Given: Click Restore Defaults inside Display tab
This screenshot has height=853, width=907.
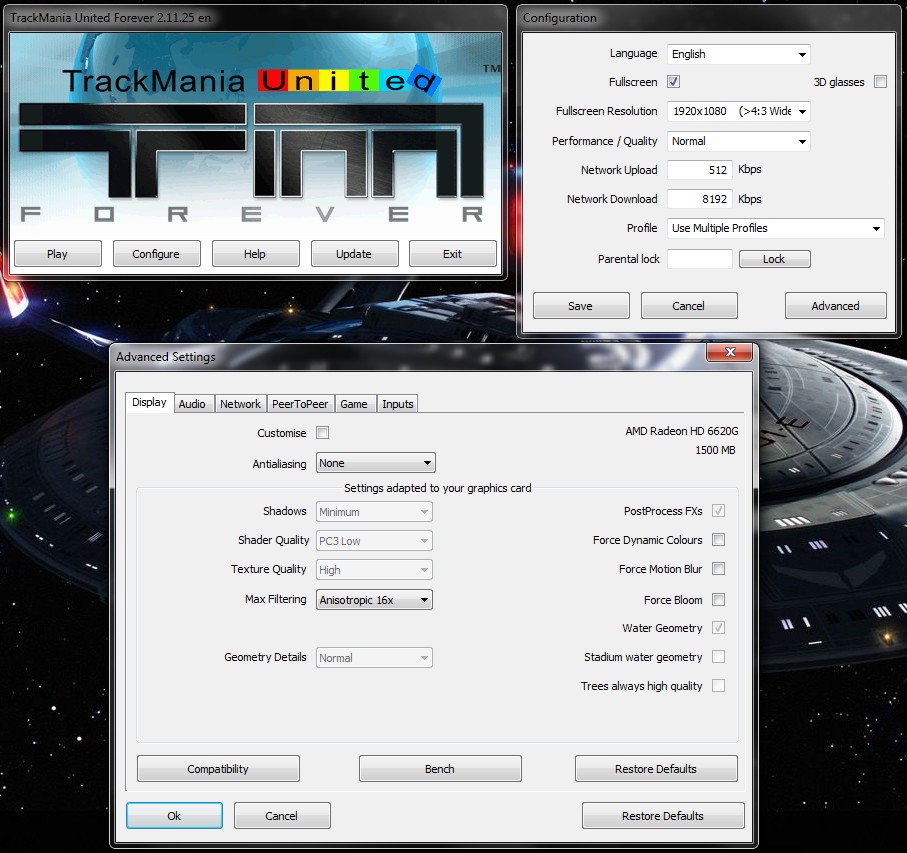Looking at the screenshot, I should tap(656, 769).
